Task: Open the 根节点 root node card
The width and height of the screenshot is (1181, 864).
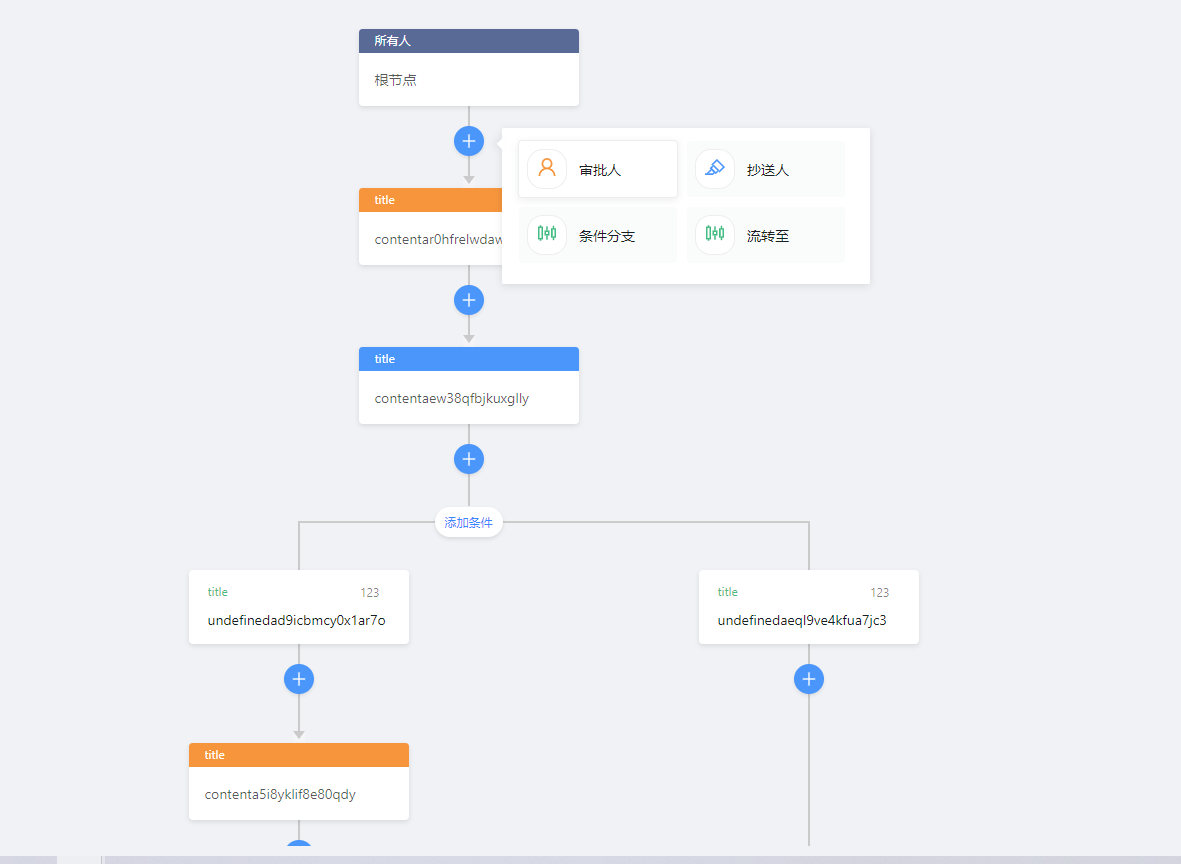Action: point(468,80)
